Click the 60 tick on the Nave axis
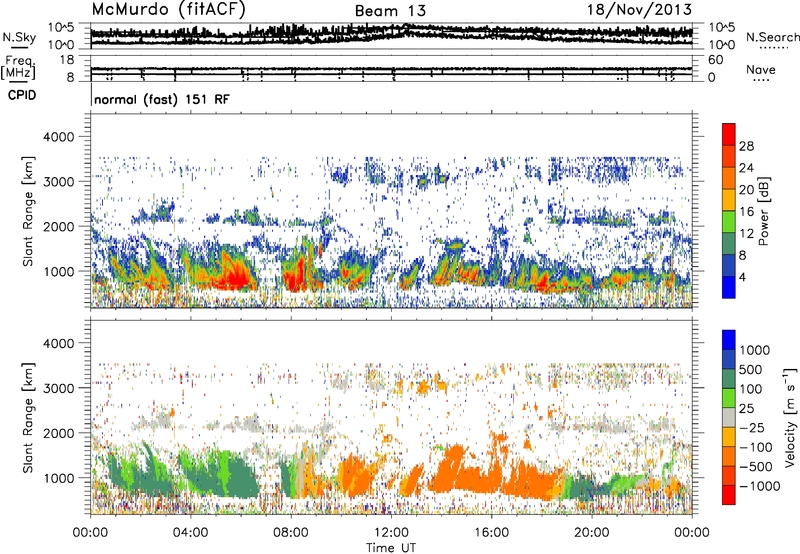The width and height of the screenshot is (800, 554). click(716, 60)
